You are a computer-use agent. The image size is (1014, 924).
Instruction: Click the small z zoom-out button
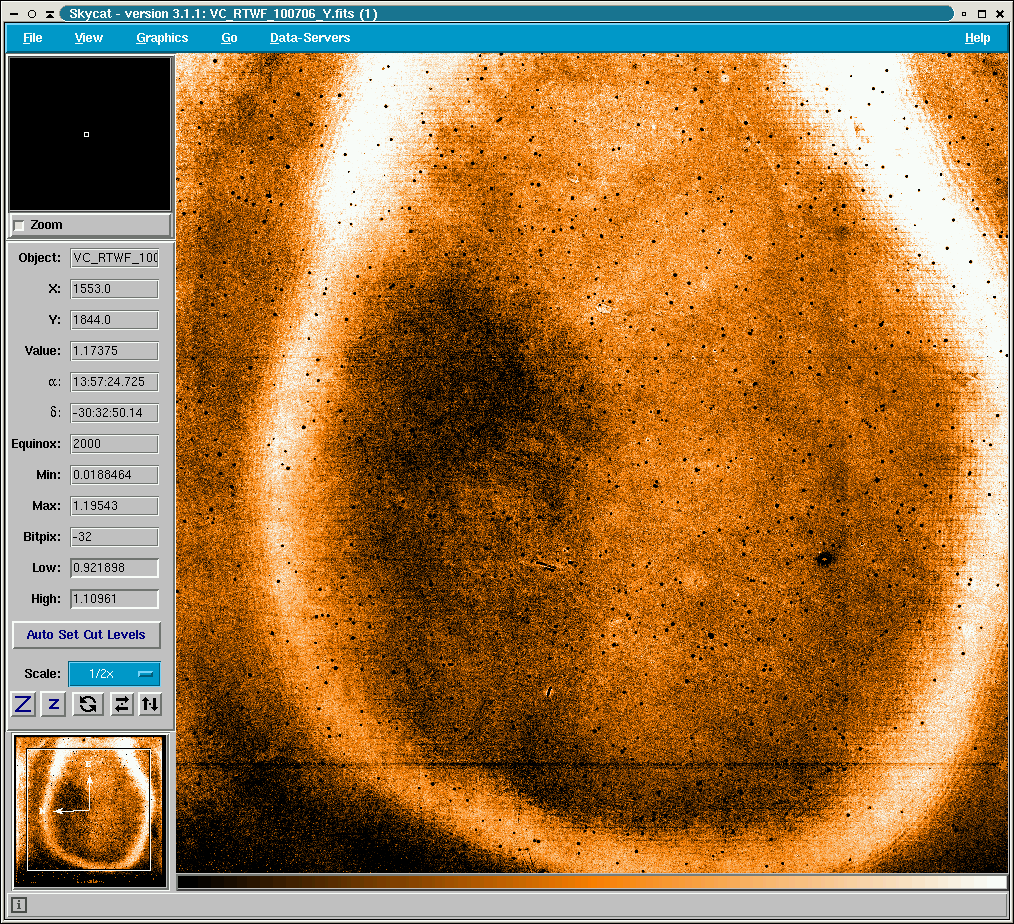[54, 704]
